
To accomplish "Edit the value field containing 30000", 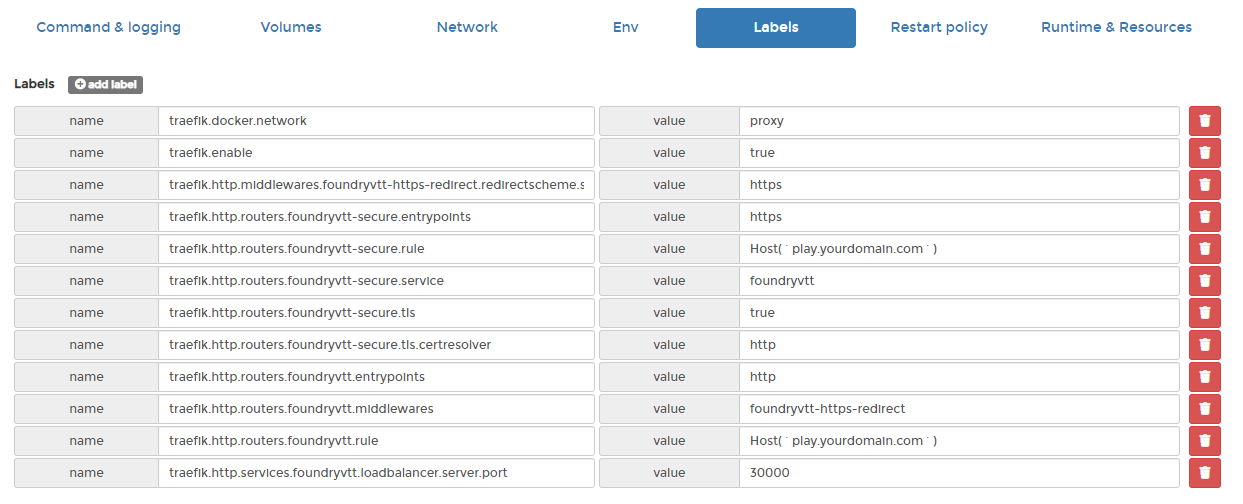I will pyautogui.click(x=958, y=473).
